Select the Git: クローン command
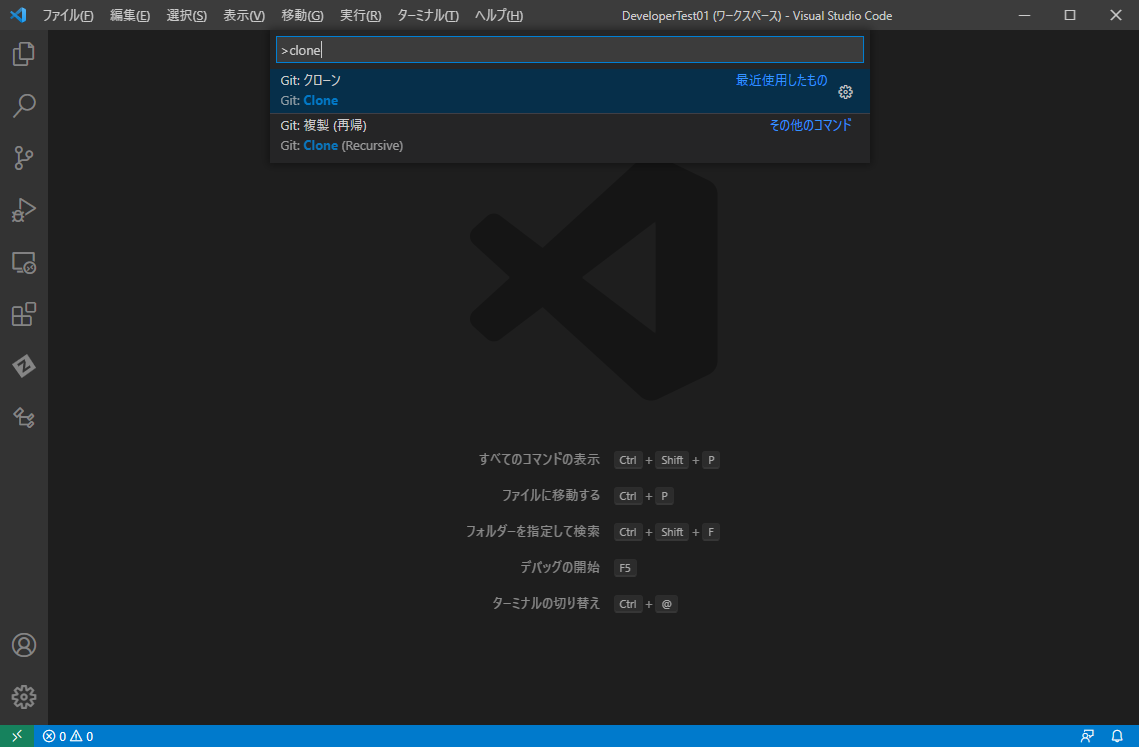Image resolution: width=1139 pixels, height=747 pixels. [x=570, y=90]
